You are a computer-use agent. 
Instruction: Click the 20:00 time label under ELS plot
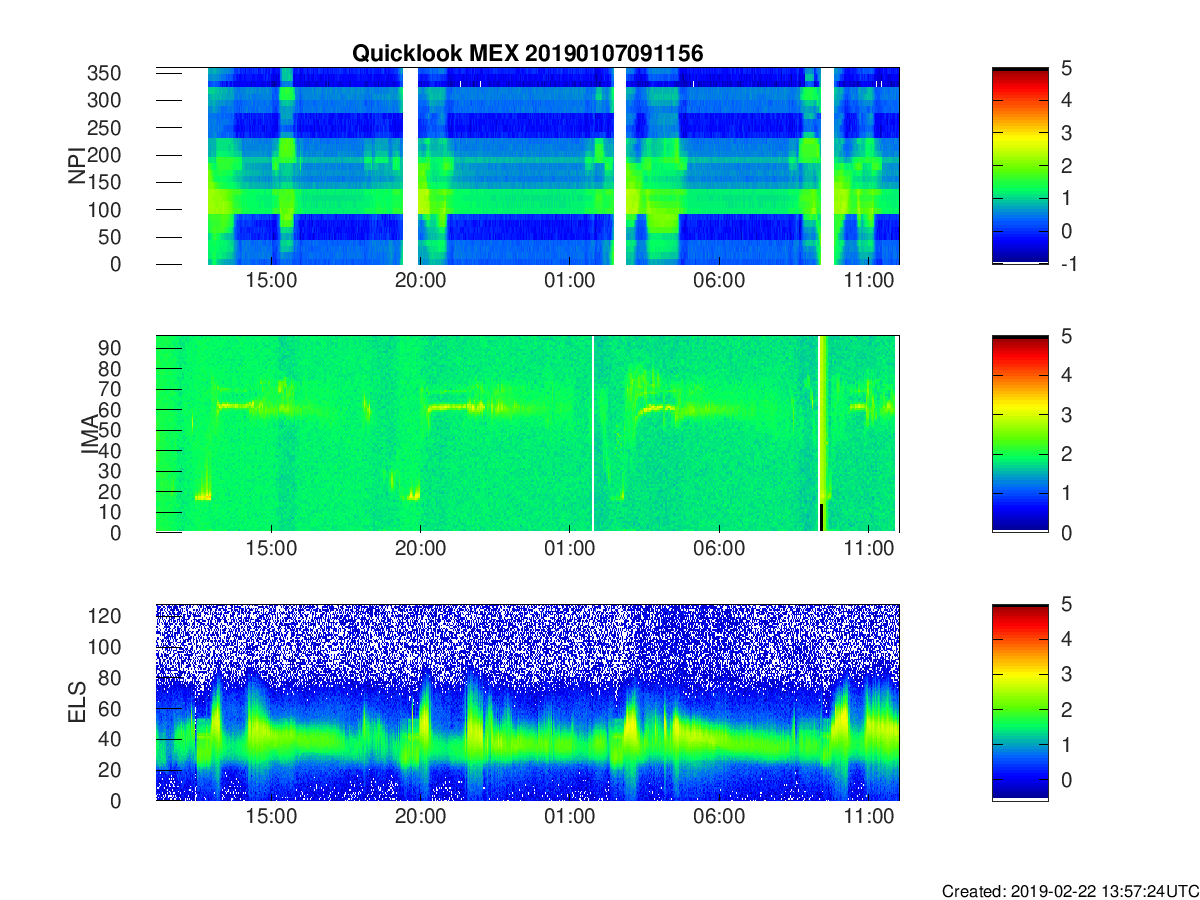click(421, 818)
